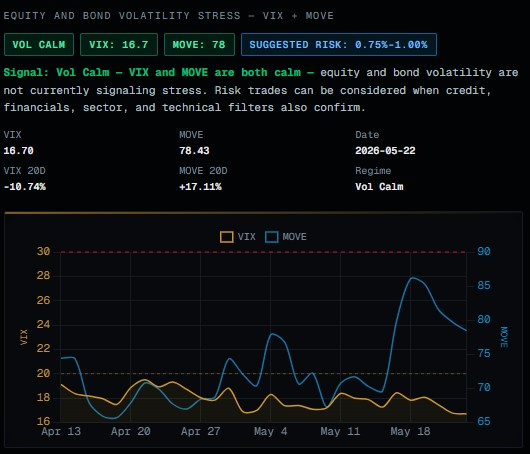Click the MOVE 20D value +17.11%
Viewport: 530px width, 454px height.
pyautogui.click(x=200, y=187)
